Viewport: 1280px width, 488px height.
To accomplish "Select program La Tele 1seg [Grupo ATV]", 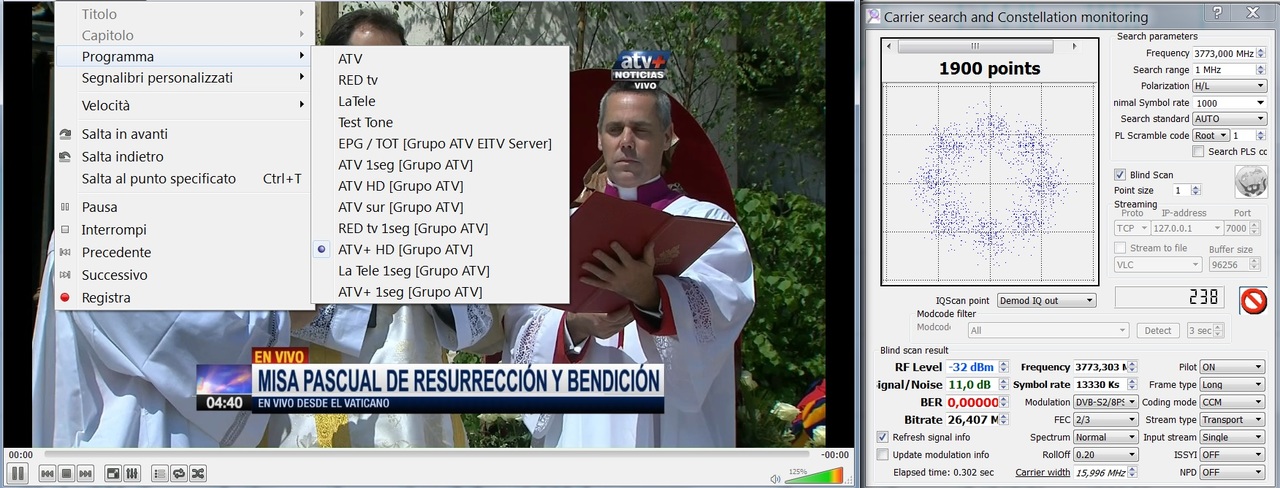I will [440, 271].
